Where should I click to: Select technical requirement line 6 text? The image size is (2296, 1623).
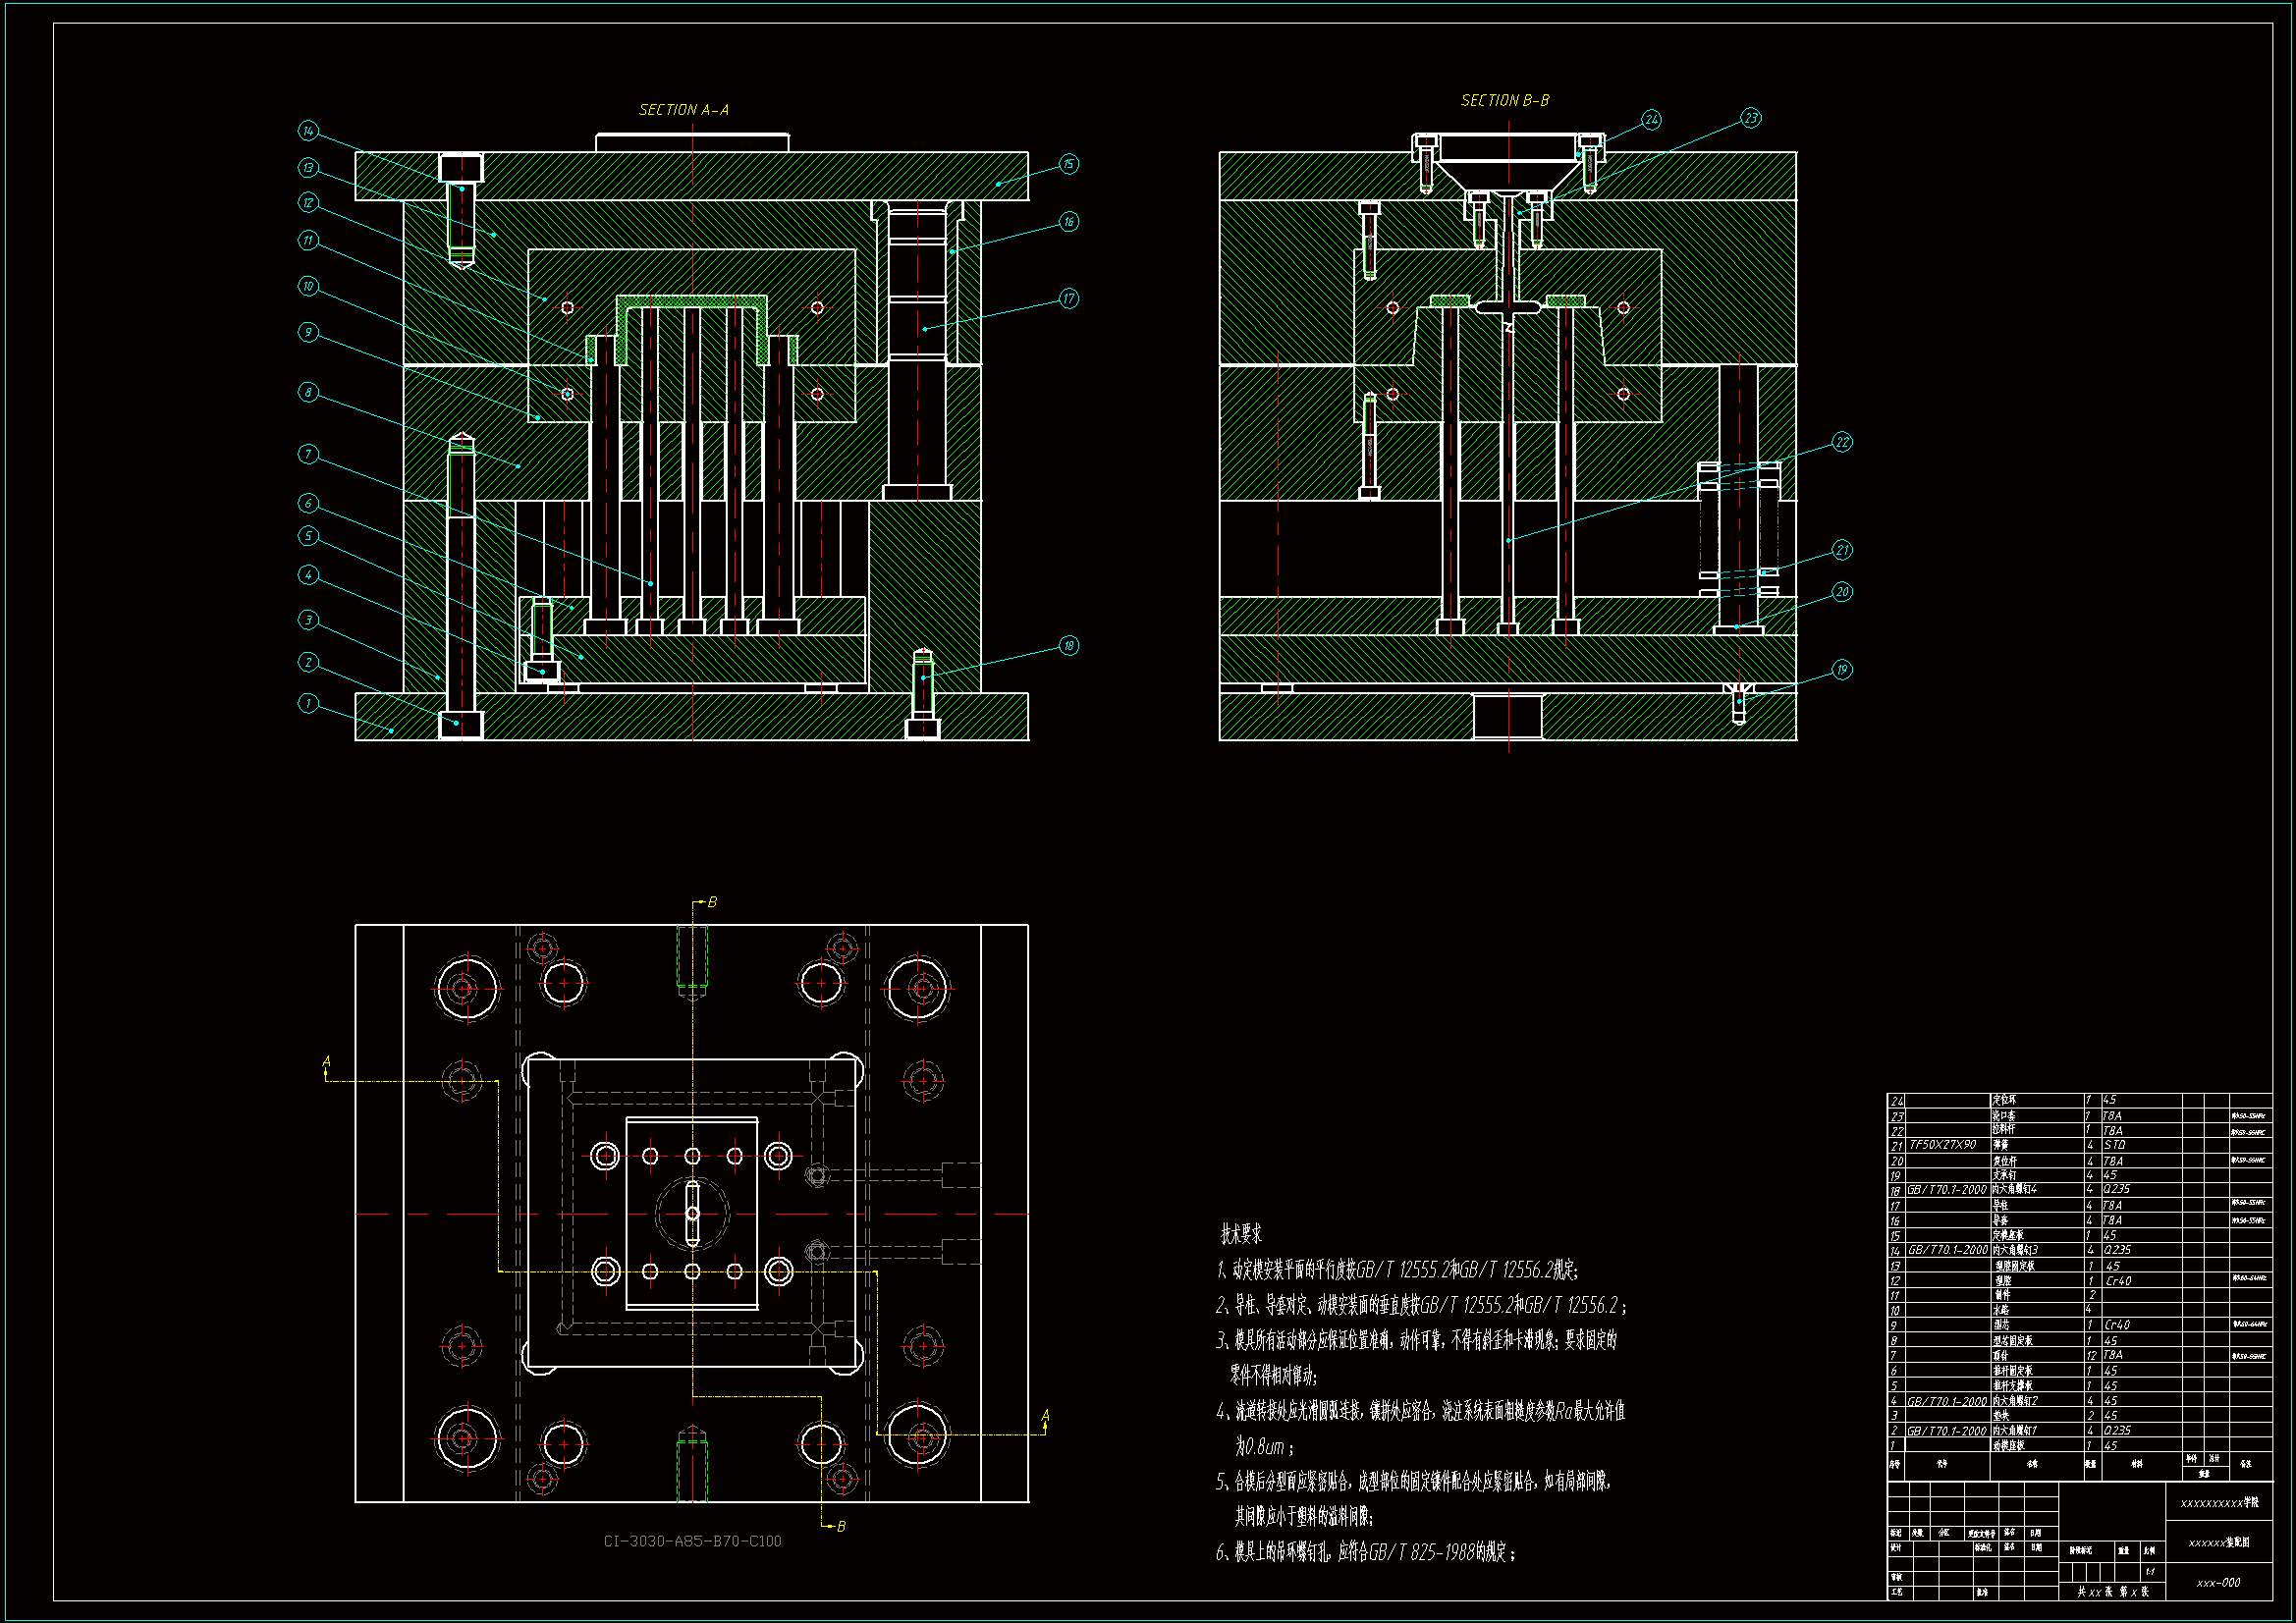pyautogui.click(x=1365, y=1552)
